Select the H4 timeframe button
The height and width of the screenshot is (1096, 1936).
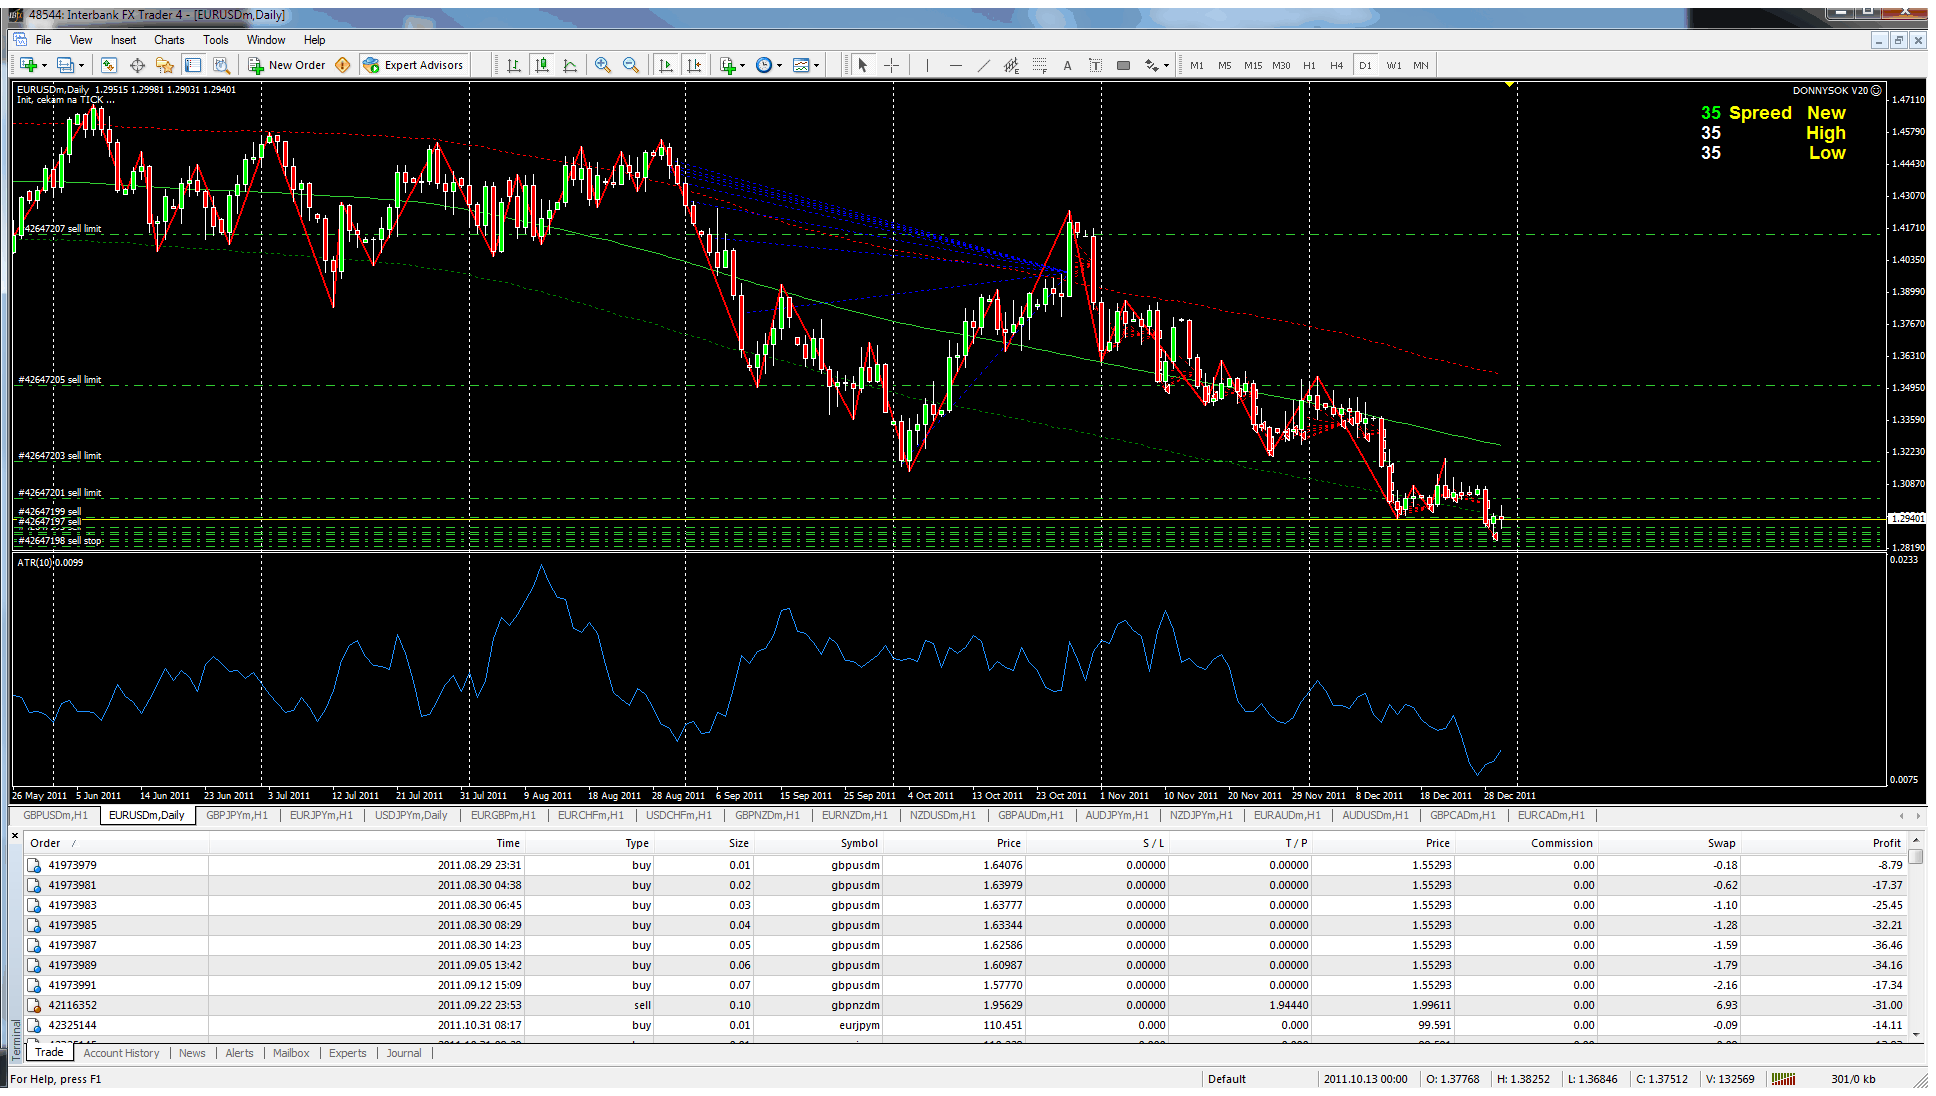pos(1336,65)
